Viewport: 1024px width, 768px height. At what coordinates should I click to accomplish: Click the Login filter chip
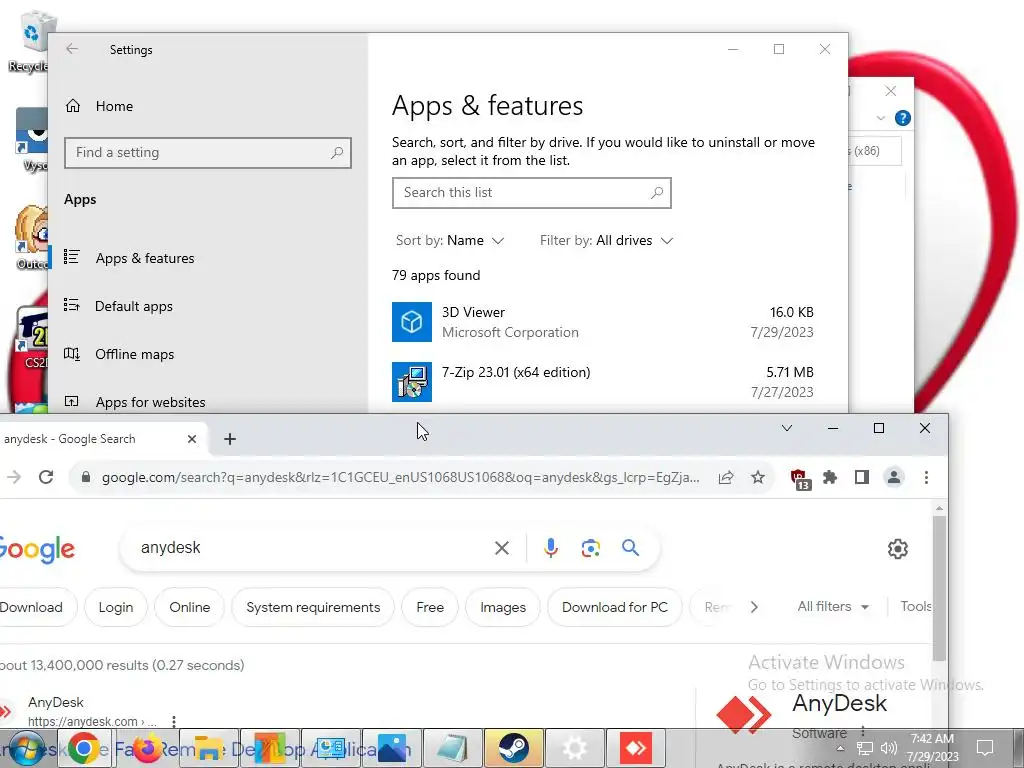(116, 607)
